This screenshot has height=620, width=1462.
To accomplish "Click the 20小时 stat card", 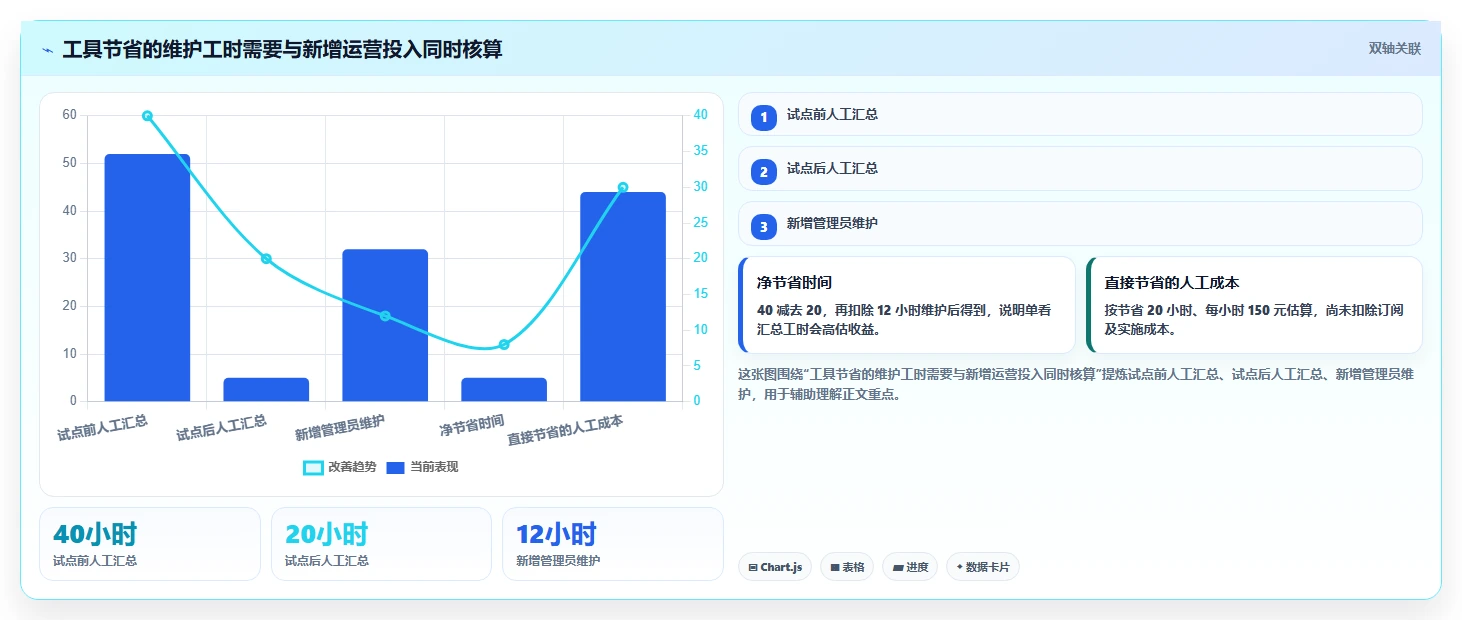I will tap(381, 544).
